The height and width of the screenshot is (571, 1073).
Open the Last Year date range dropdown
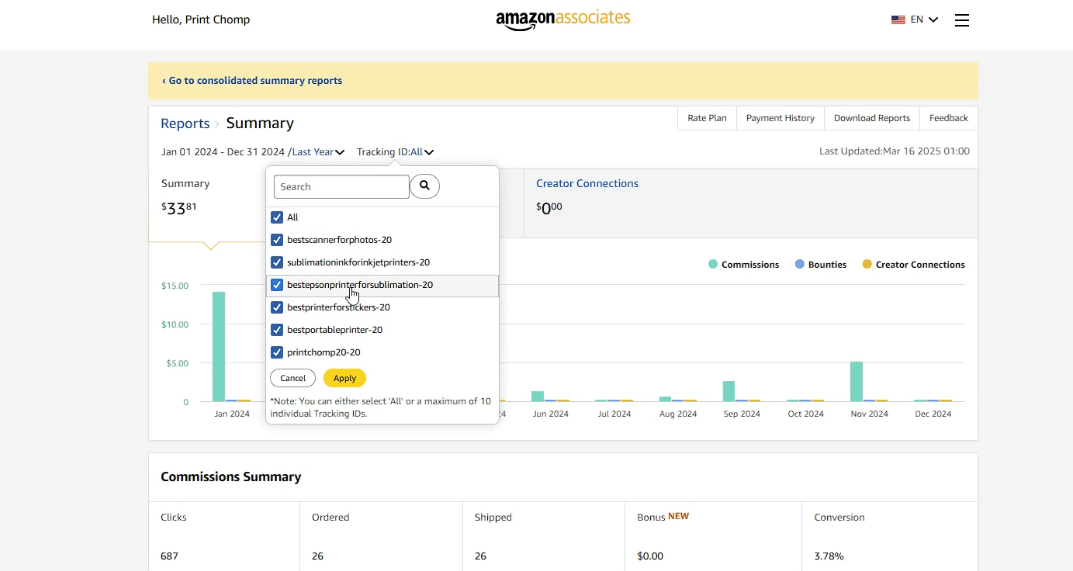click(318, 152)
